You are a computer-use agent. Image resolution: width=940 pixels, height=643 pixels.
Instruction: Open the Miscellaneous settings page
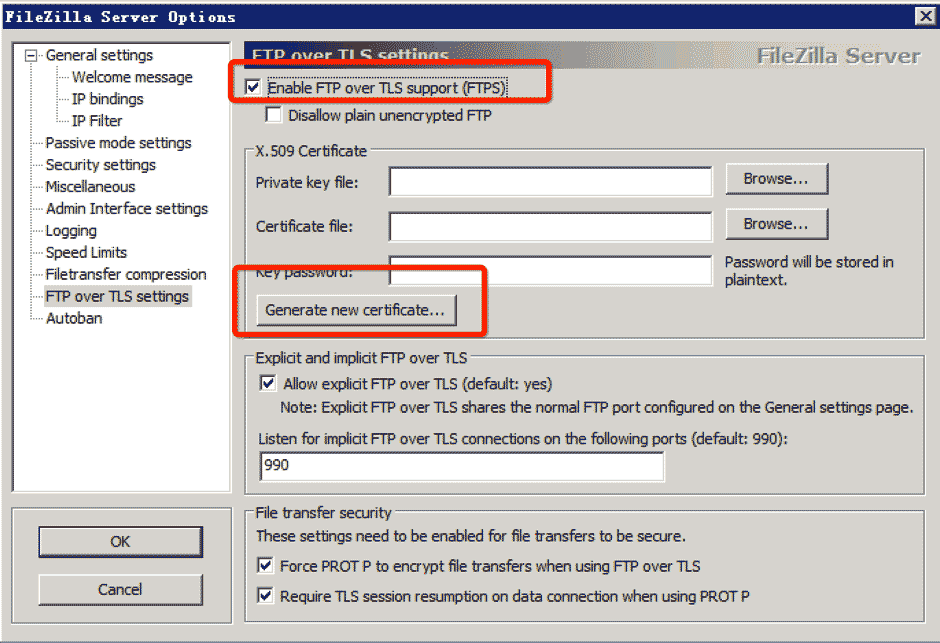pyautogui.click(x=90, y=187)
